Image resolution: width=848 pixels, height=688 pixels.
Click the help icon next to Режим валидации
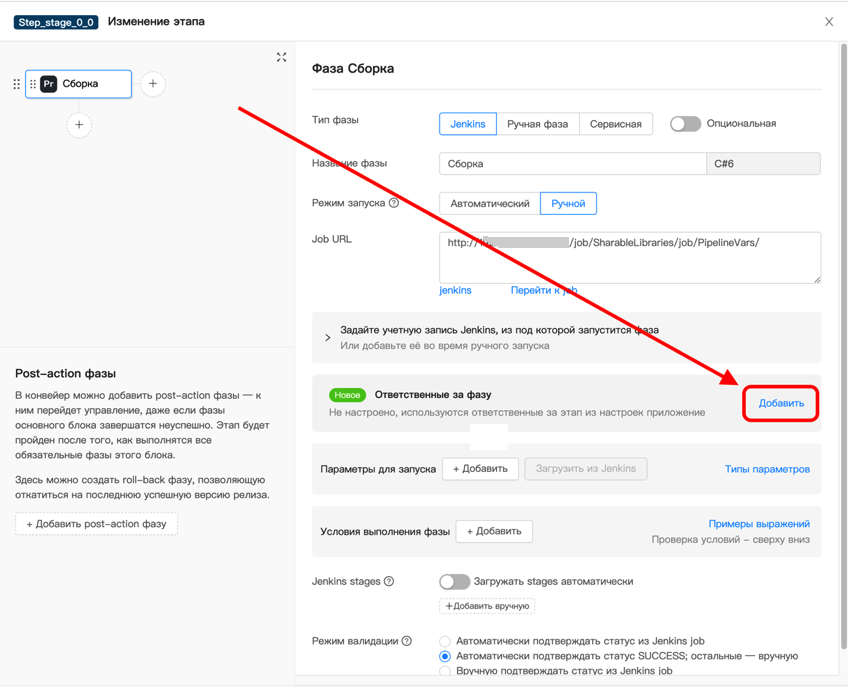click(x=407, y=641)
